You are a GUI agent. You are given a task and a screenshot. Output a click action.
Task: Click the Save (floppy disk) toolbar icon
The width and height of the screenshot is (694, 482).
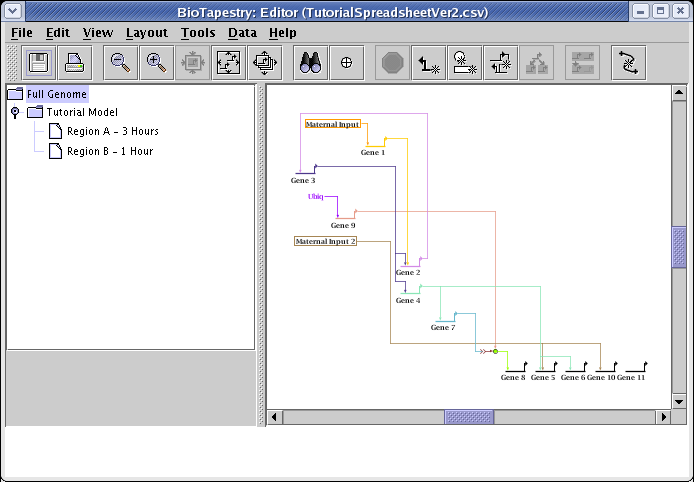40,62
